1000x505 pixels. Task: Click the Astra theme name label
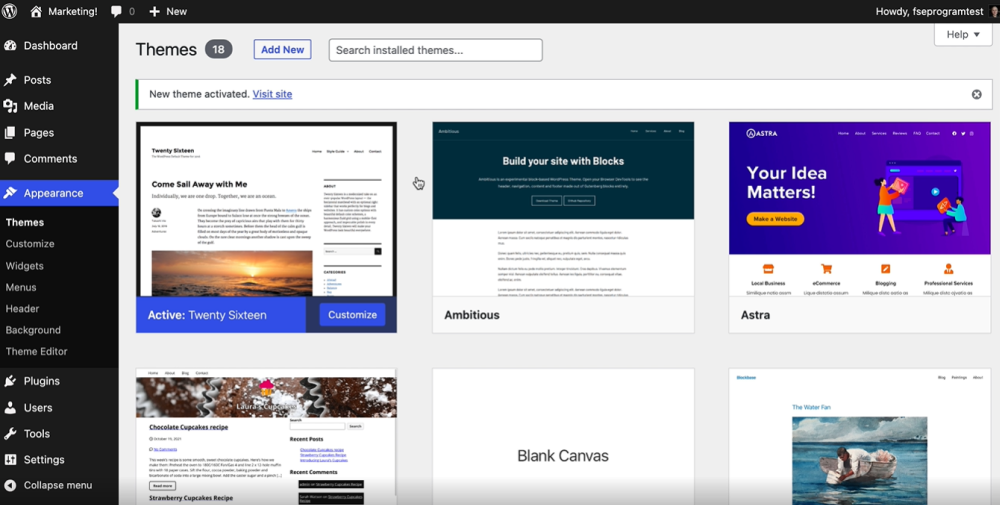click(755, 315)
